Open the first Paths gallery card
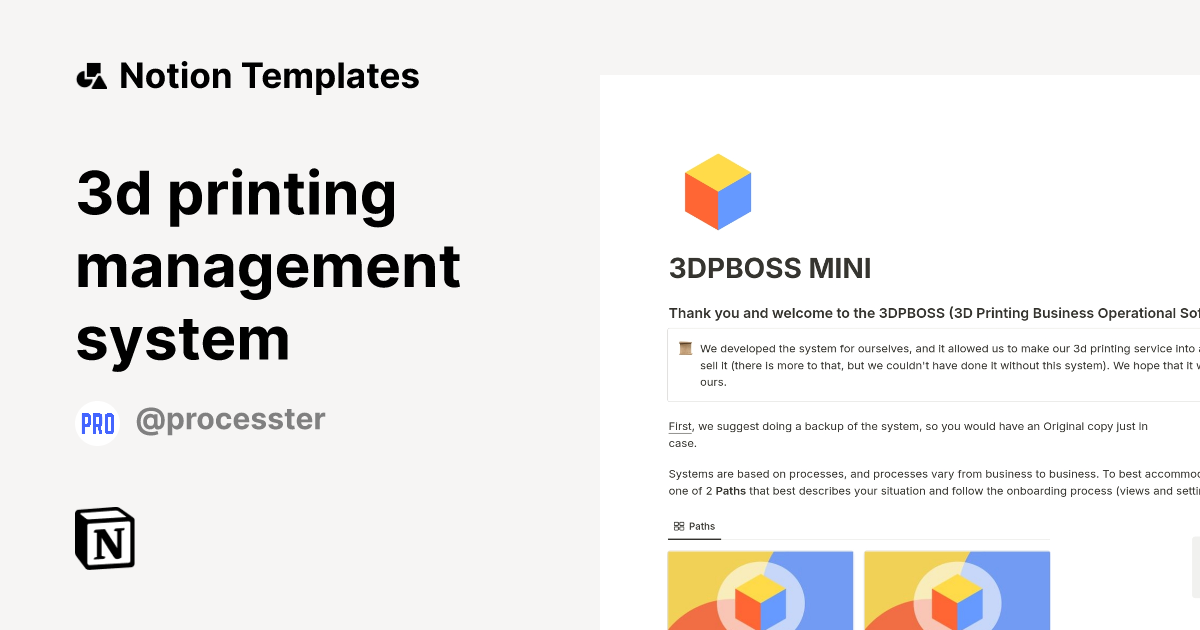This screenshot has height=630, width=1200. (x=760, y=590)
